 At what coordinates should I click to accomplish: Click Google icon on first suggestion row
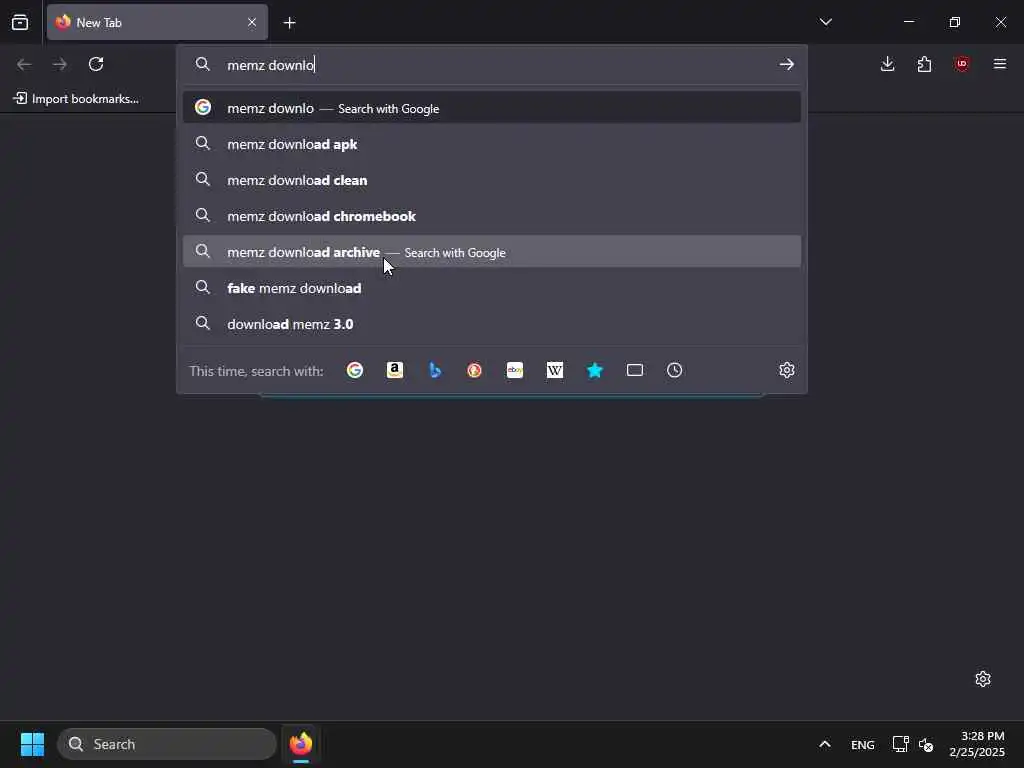point(203,107)
